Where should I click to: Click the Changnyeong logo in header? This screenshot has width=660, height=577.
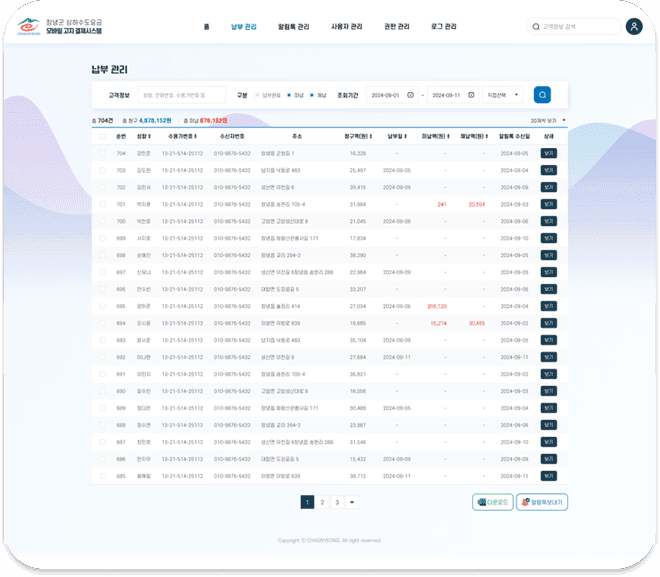[29, 26]
